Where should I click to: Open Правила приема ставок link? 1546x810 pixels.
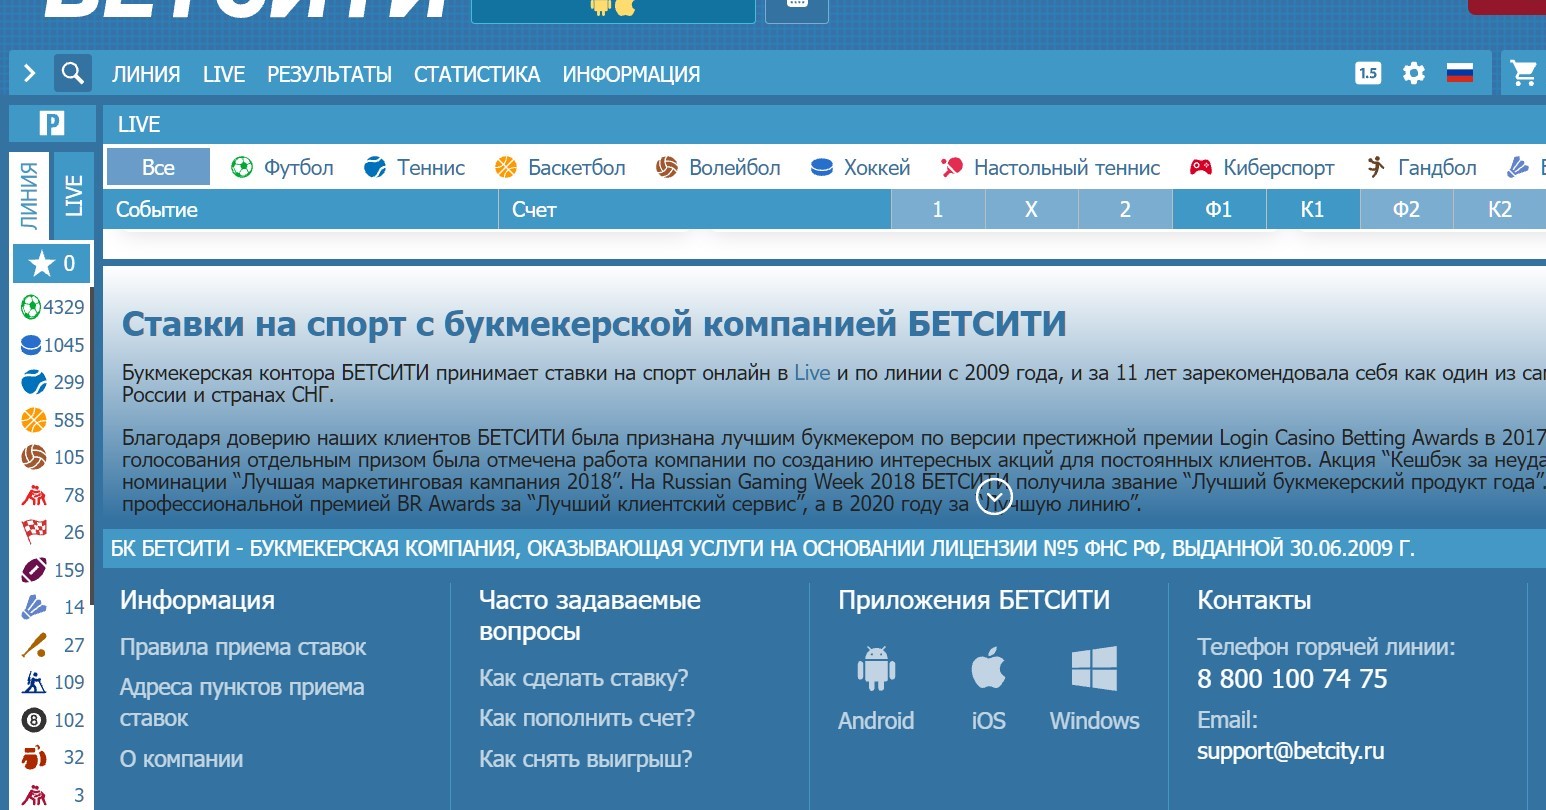[243, 647]
